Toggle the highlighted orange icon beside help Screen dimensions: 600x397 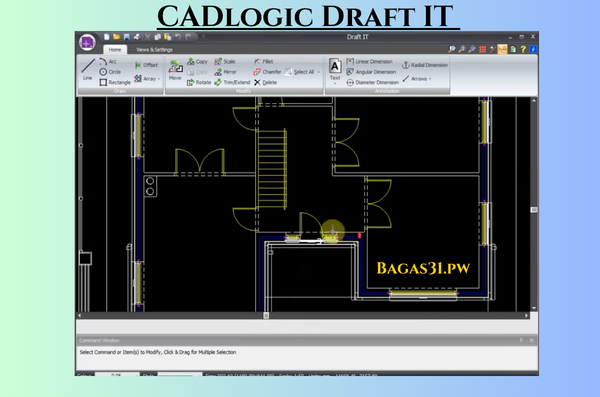[x=502, y=49]
